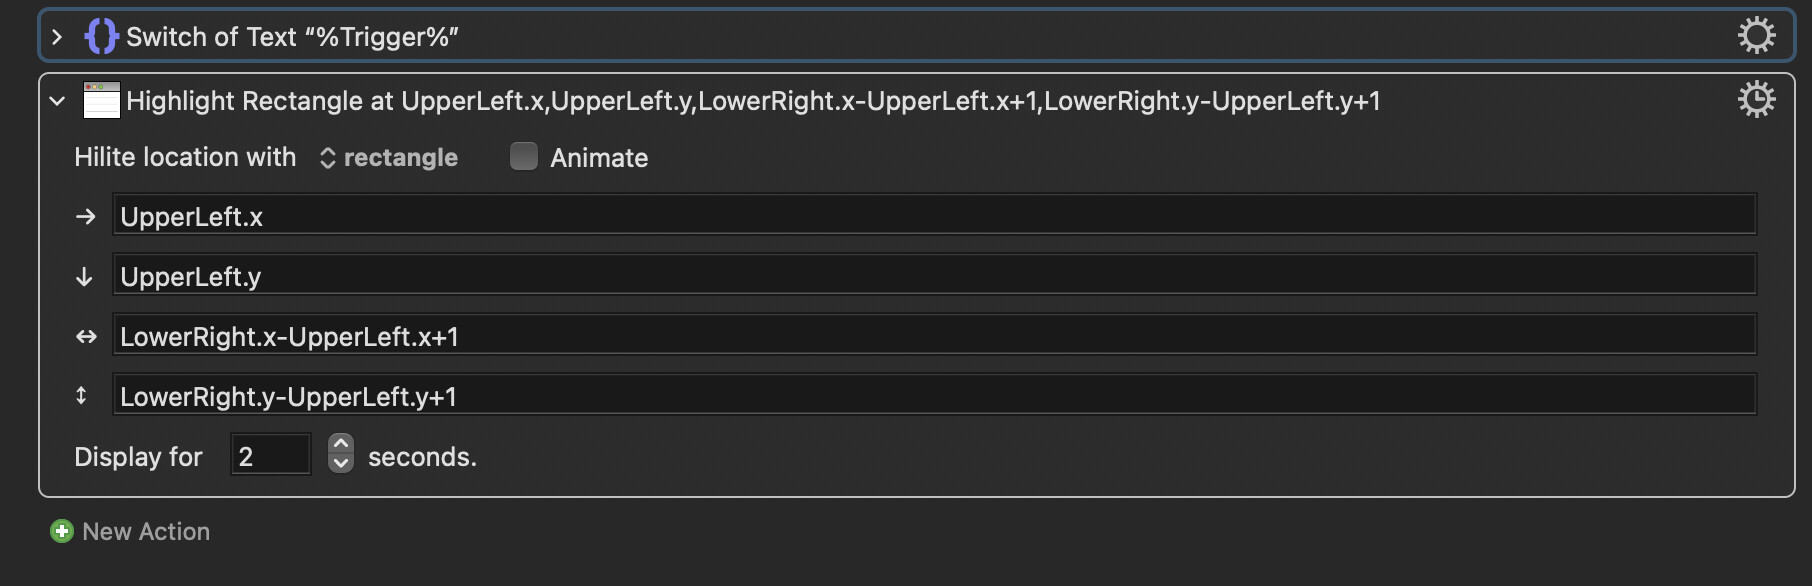Click the right arrow icon beside UpperLeft.x
This screenshot has width=1812, height=586.
click(x=86, y=216)
